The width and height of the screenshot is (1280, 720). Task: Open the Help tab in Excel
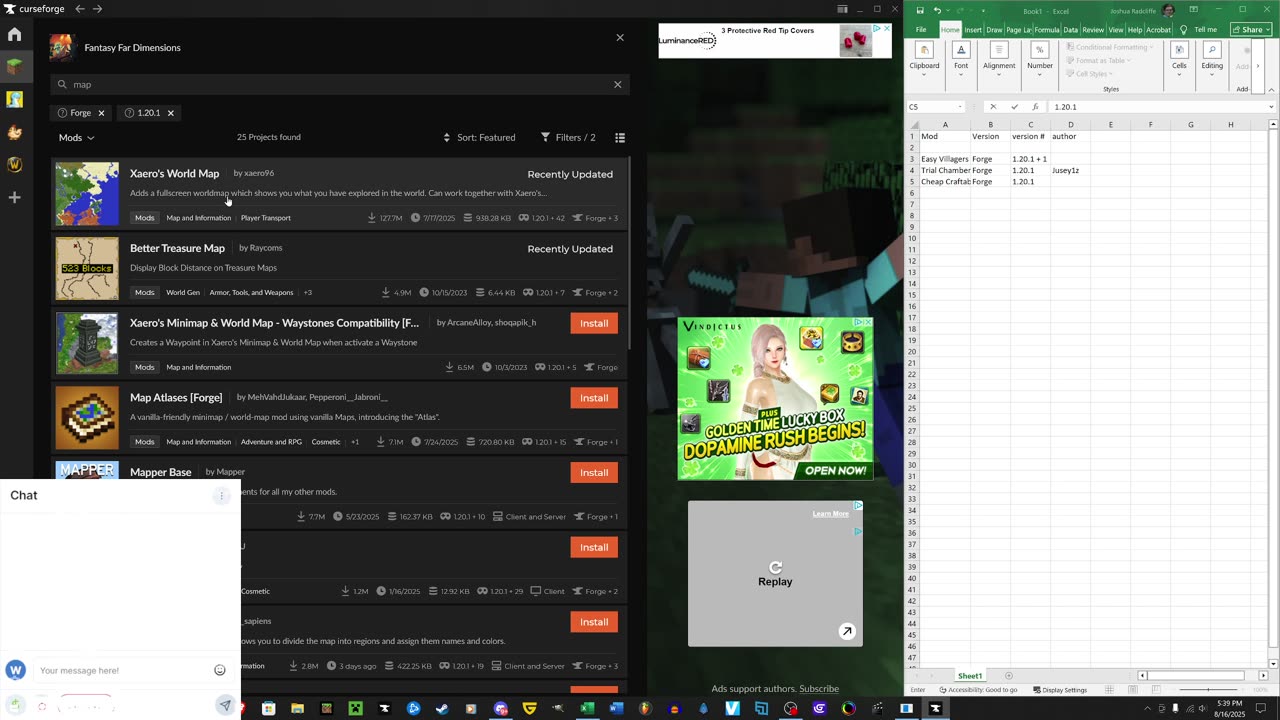(x=1135, y=30)
